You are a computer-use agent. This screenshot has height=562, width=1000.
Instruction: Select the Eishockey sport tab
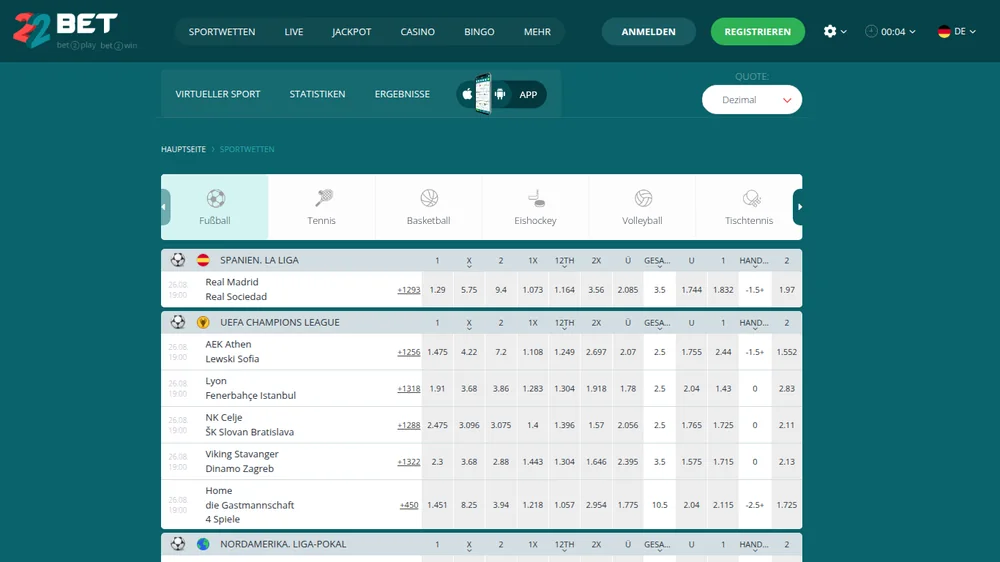536,207
